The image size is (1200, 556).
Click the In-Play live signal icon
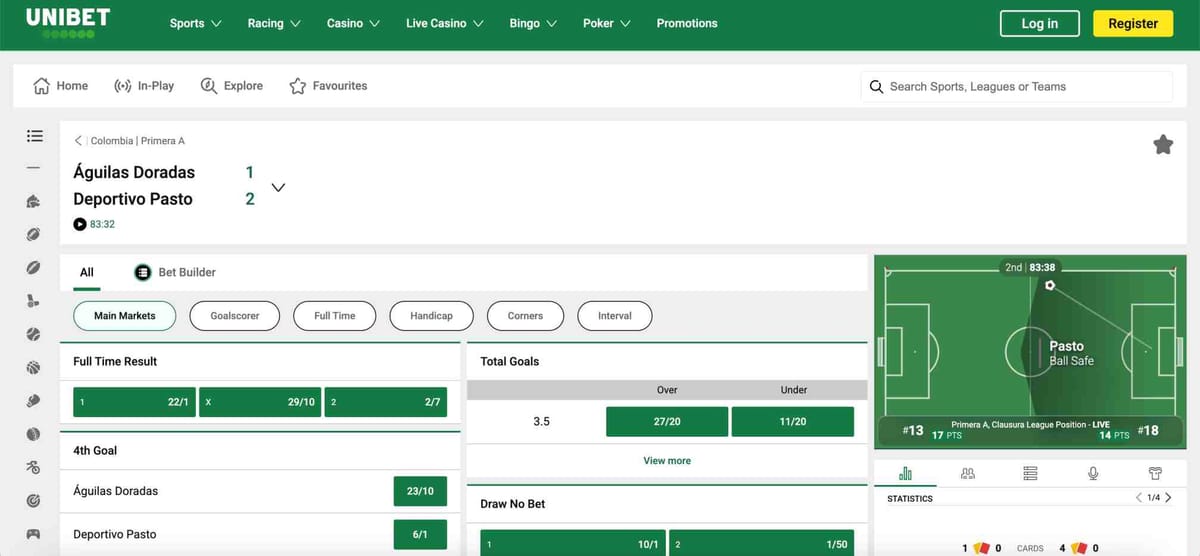123,86
